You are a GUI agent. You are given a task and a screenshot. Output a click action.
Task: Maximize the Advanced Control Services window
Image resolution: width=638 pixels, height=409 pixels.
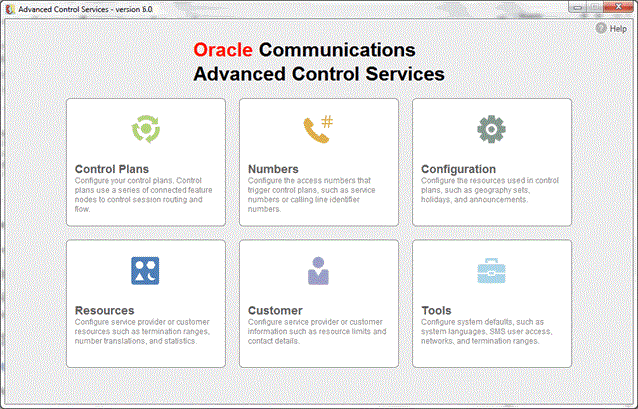594,7
